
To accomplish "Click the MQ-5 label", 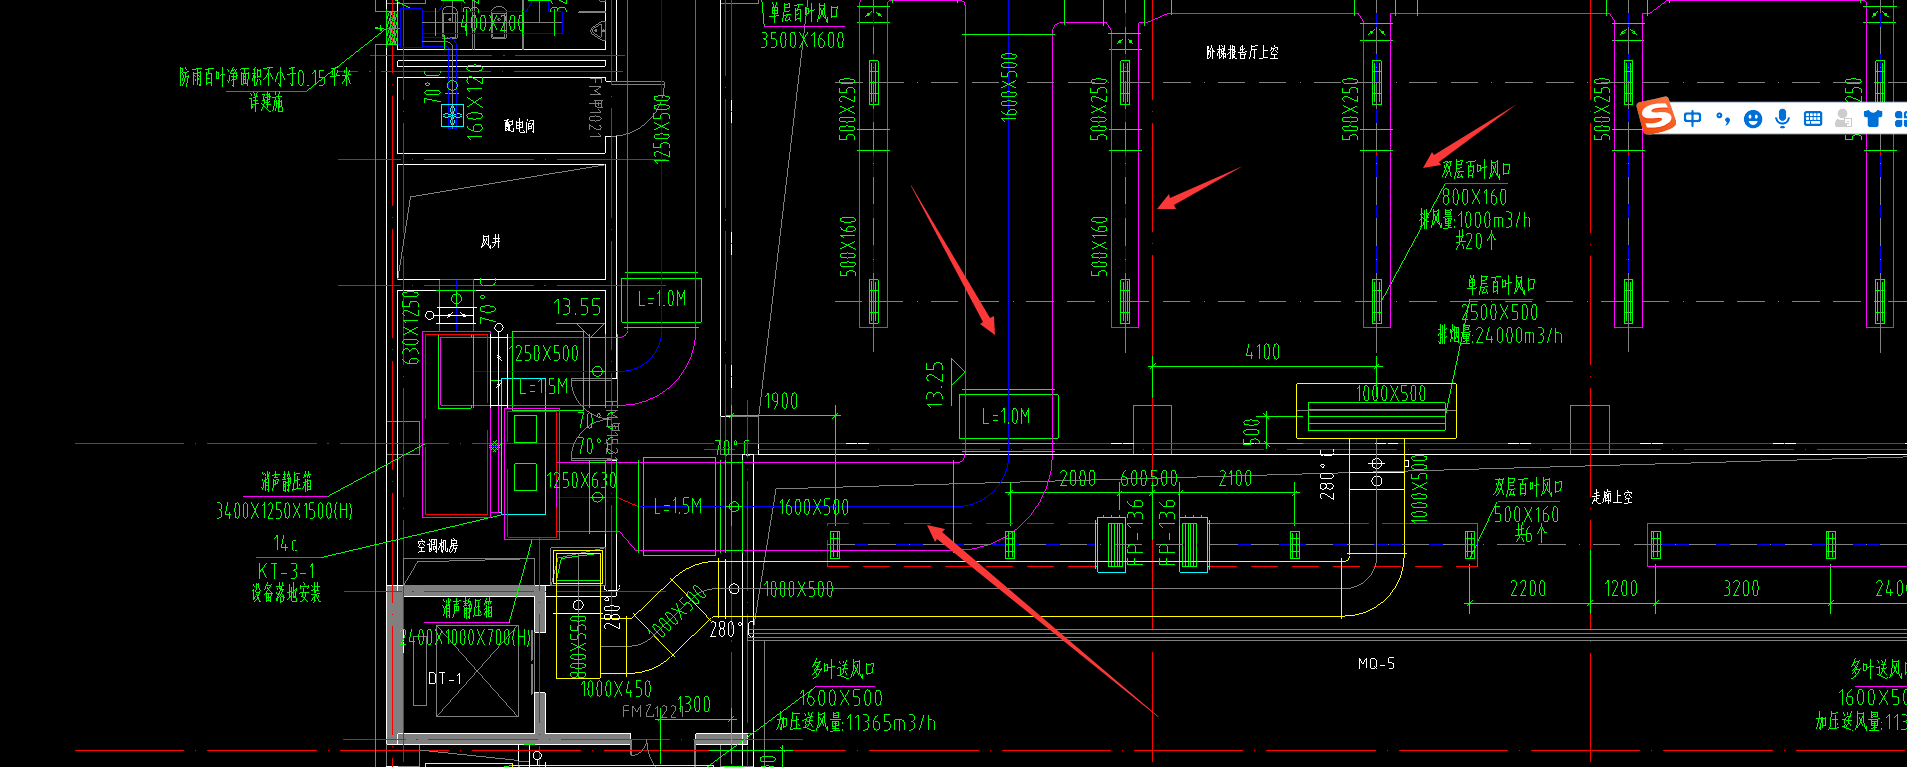I will (x=1376, y=664).
